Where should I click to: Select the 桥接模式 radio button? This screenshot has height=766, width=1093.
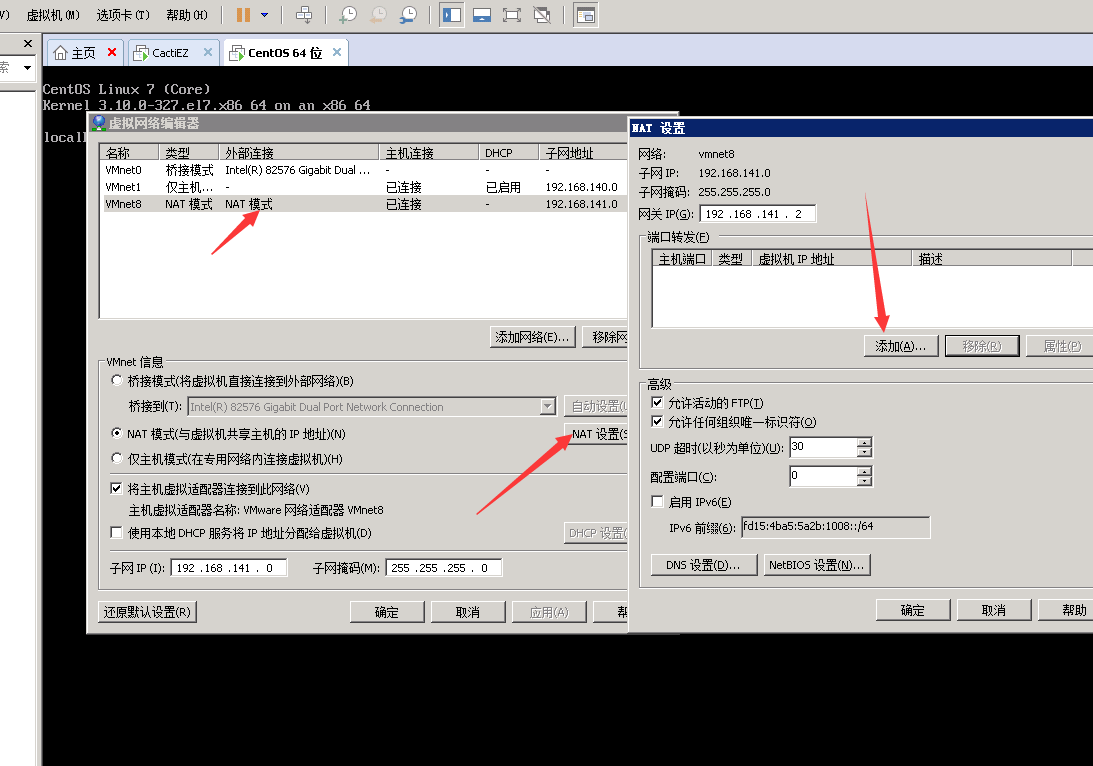click(x=117, y=381)
